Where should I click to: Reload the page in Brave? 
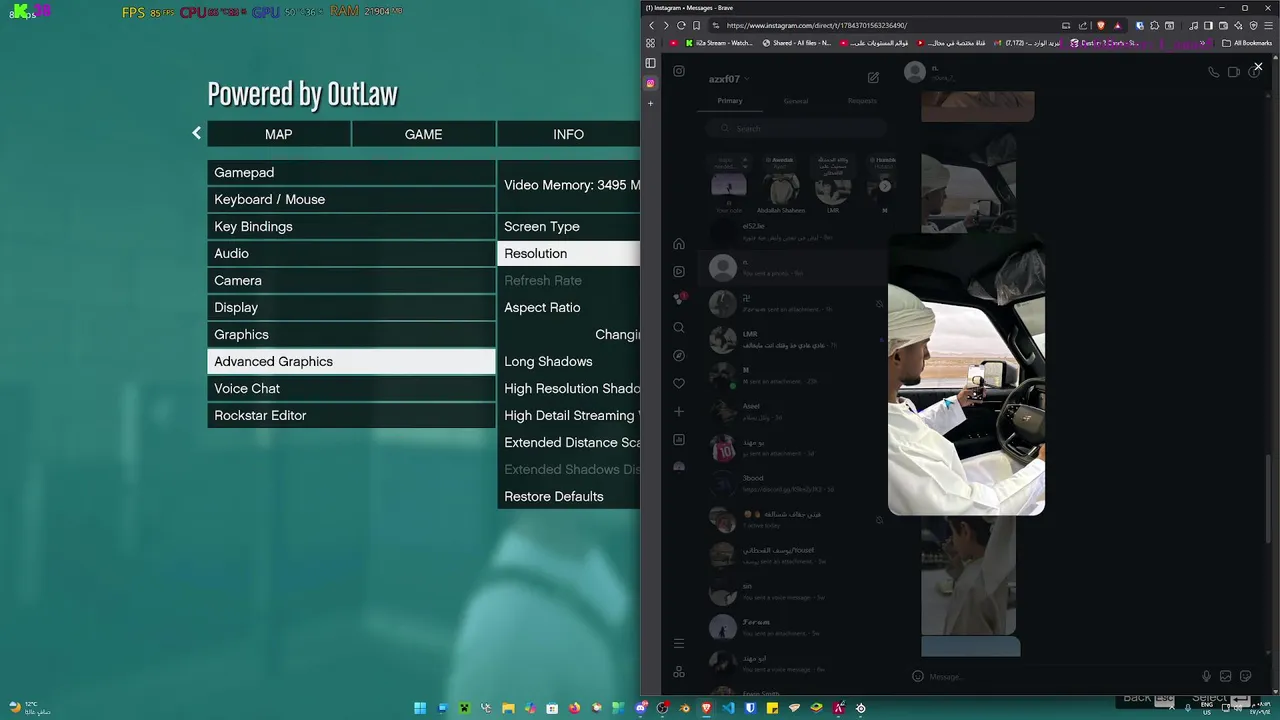coord(681,25)
